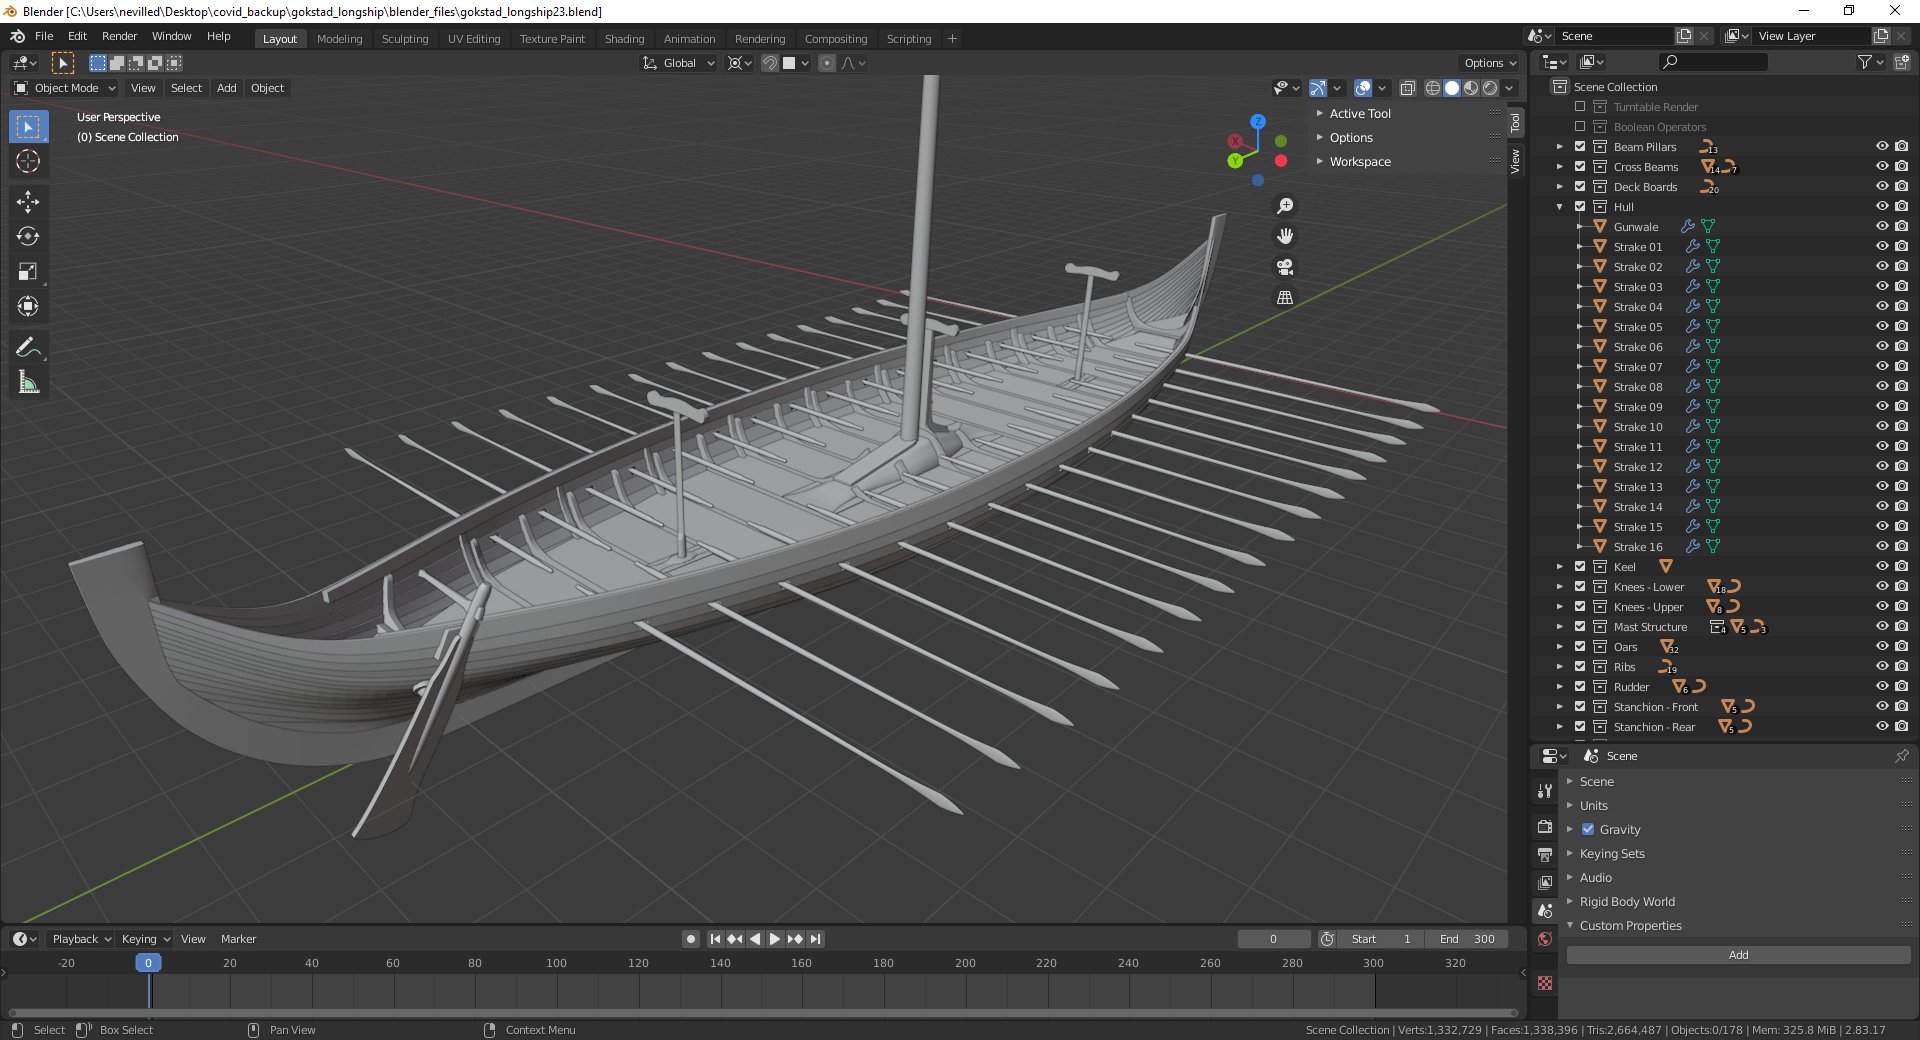Viewport: 1920px width, 1040px height.
Task: Select the Annotate pencil tool
Action: (x=28, y=347)
